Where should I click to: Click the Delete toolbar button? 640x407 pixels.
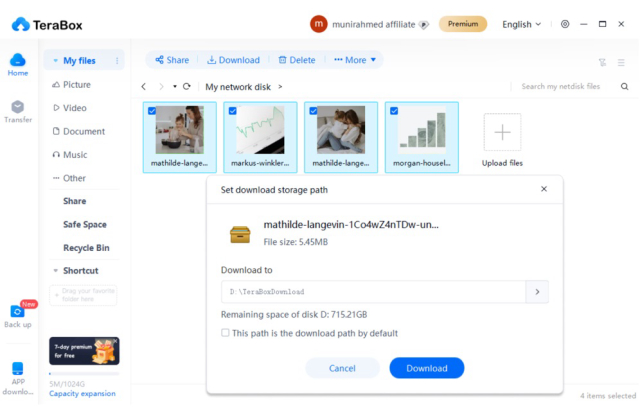pyautogui.click(x=297, y=60)
